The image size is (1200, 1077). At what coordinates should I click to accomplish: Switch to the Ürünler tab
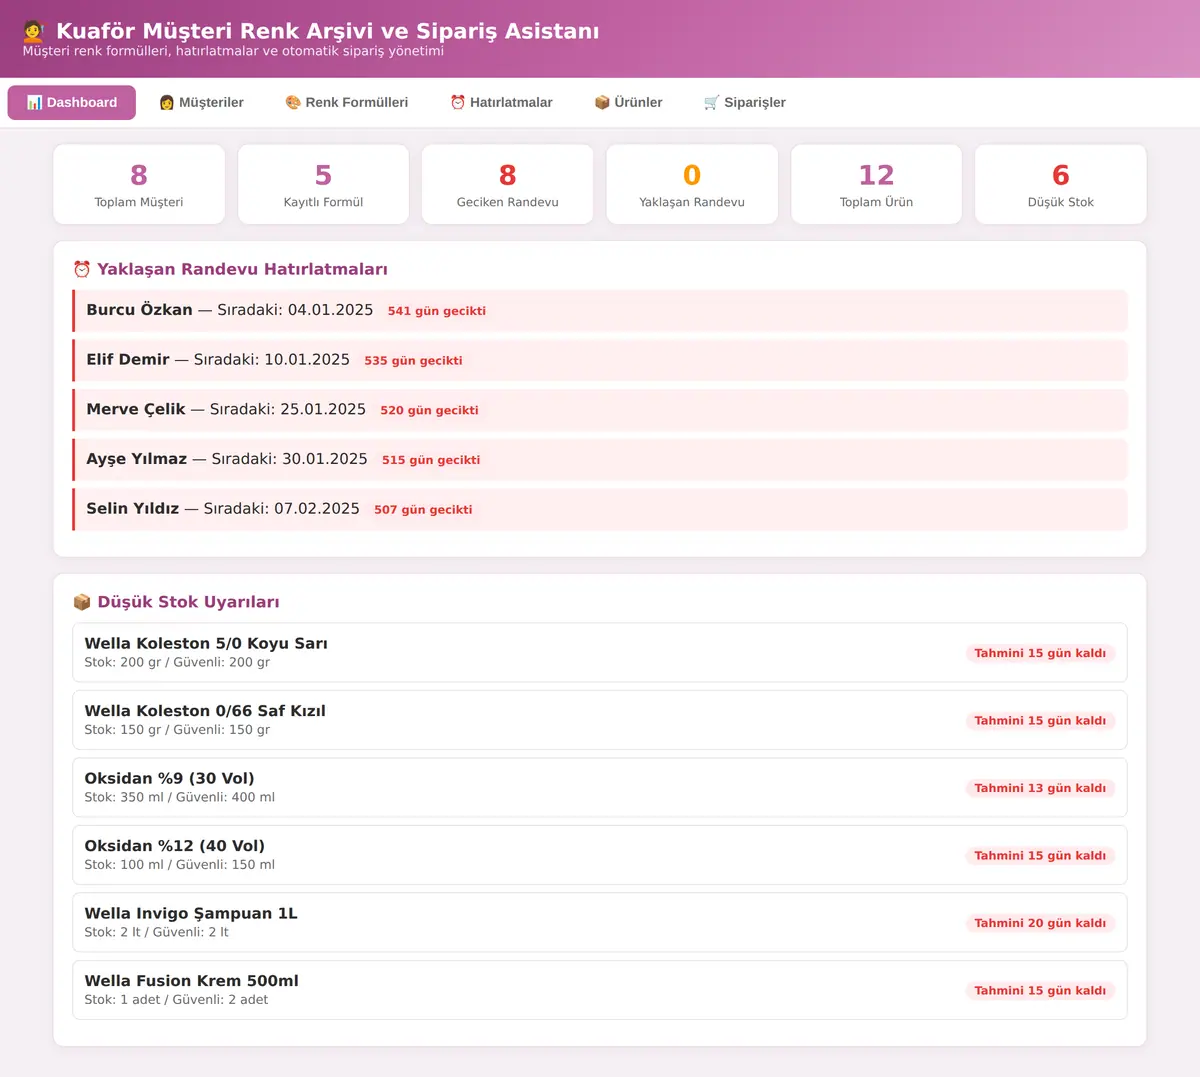coord(628,103)
